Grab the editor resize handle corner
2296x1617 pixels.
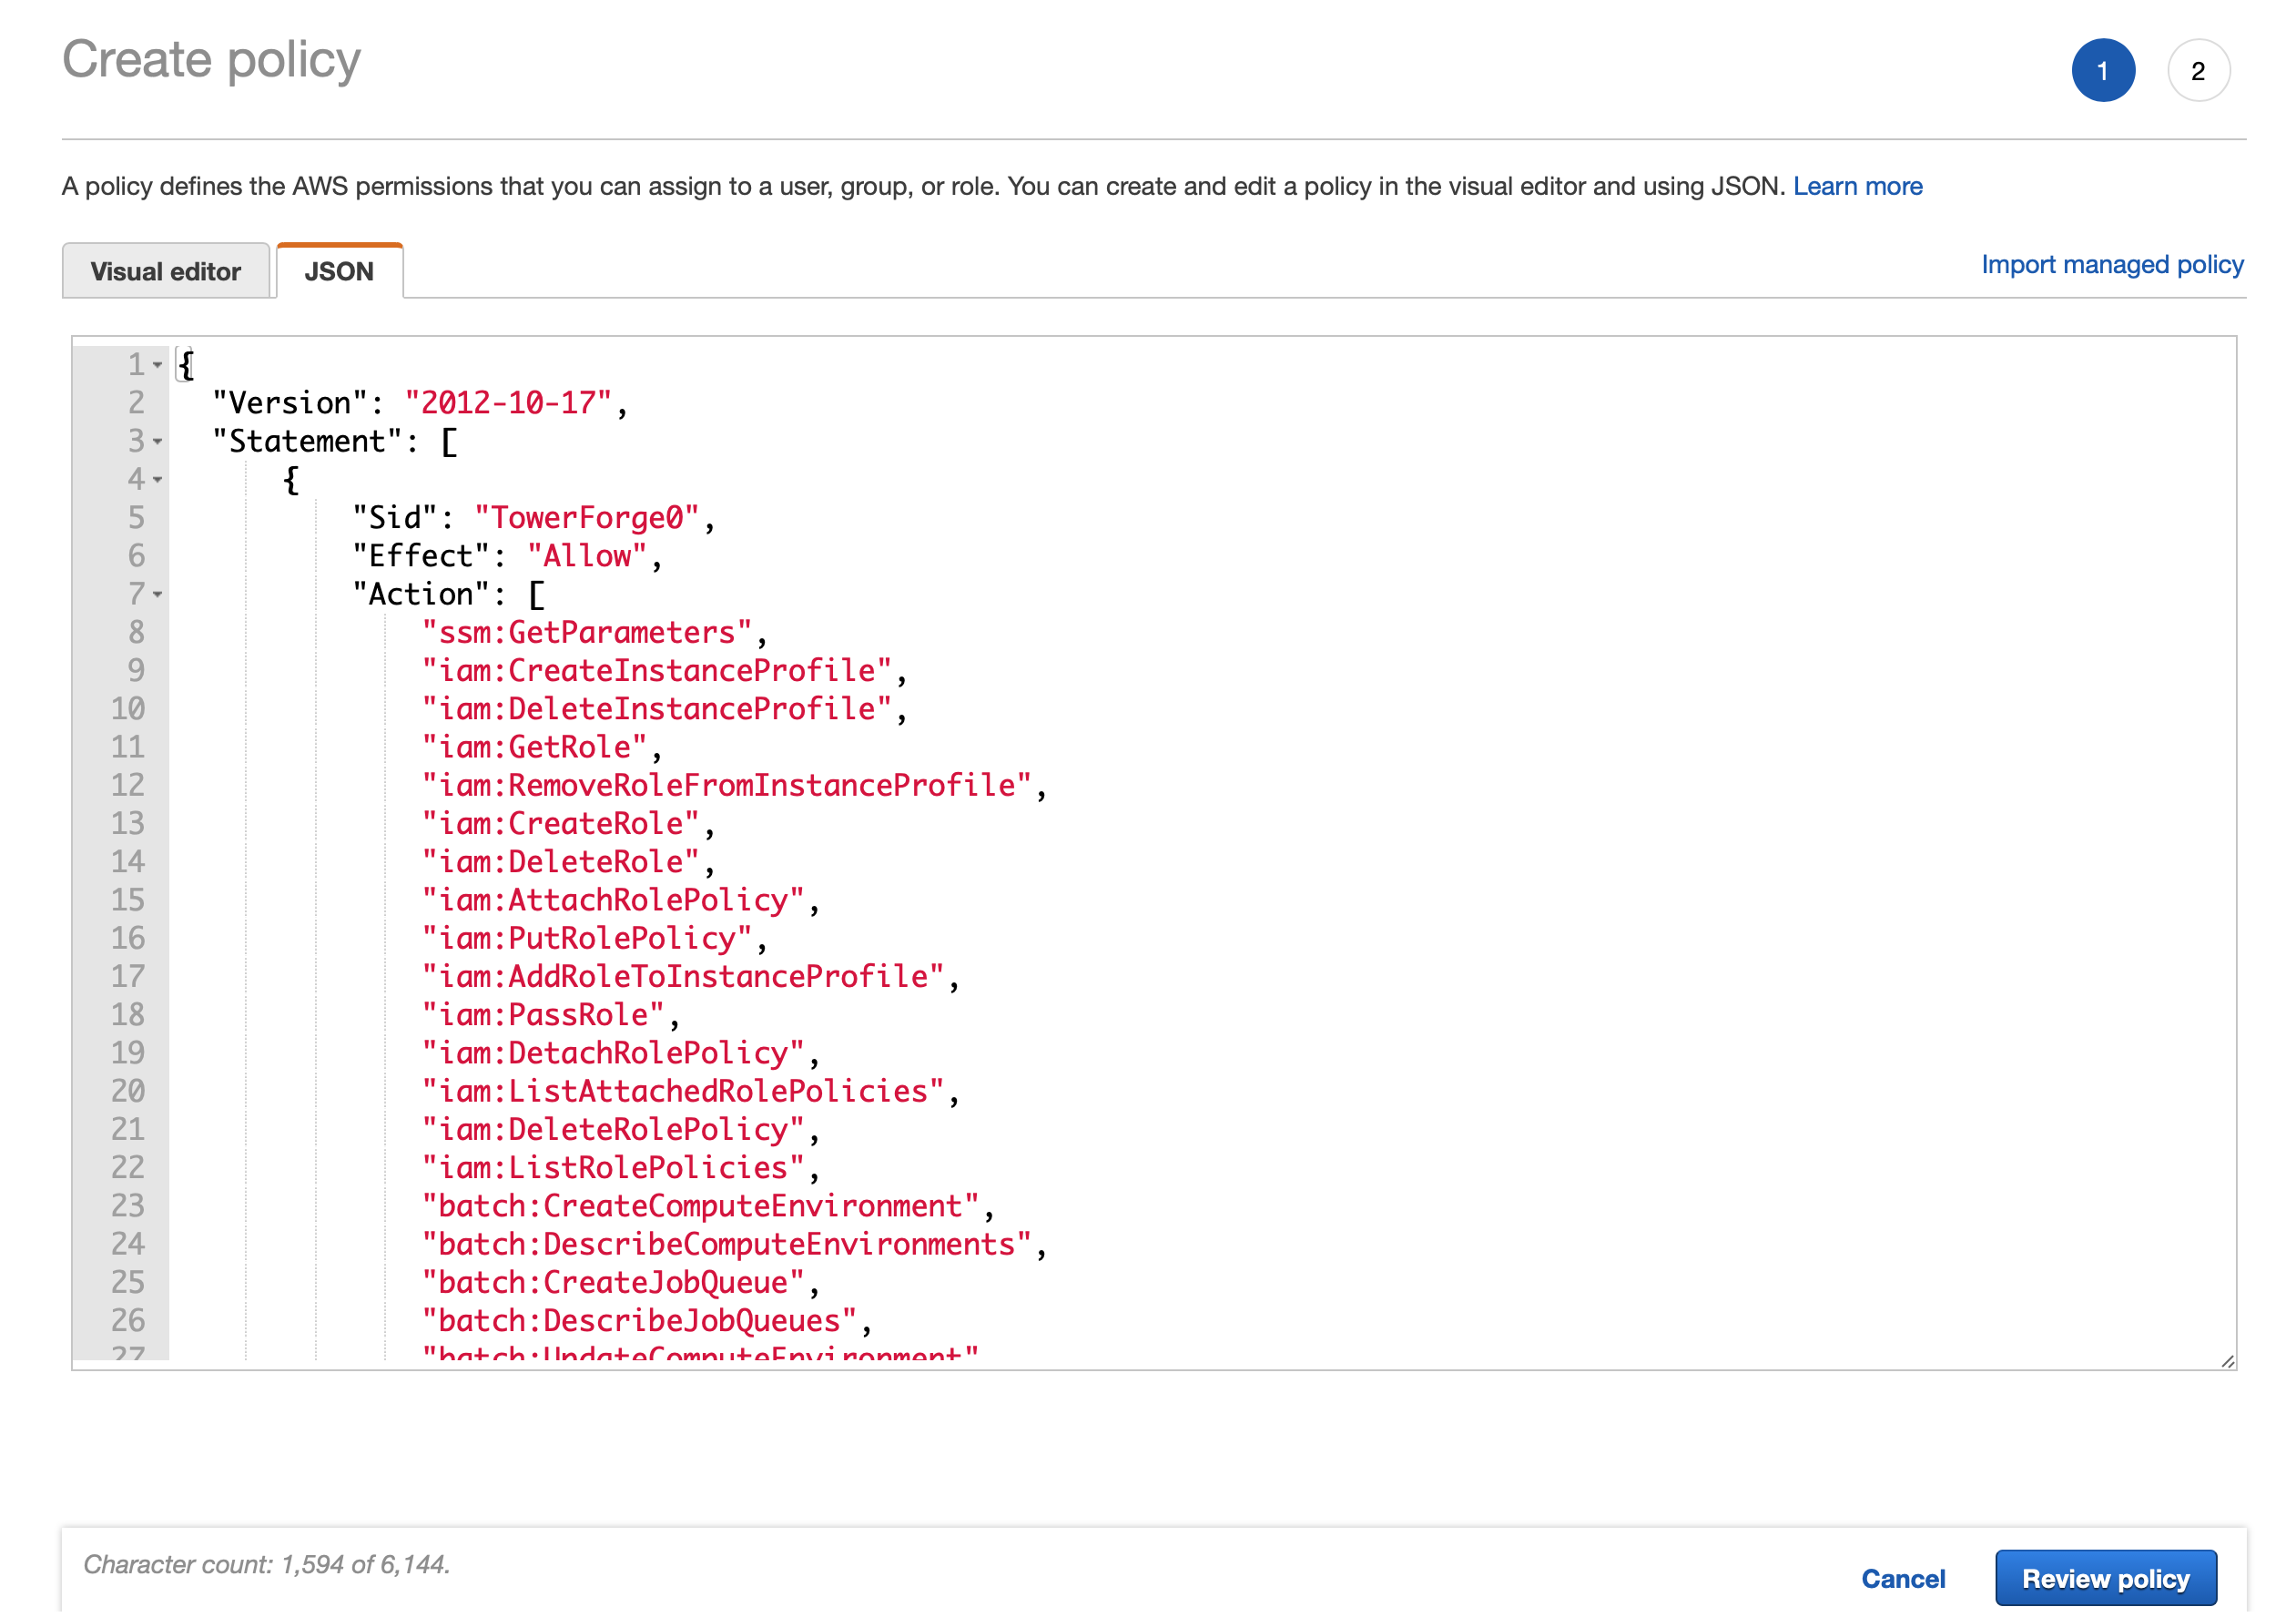2227,1361
